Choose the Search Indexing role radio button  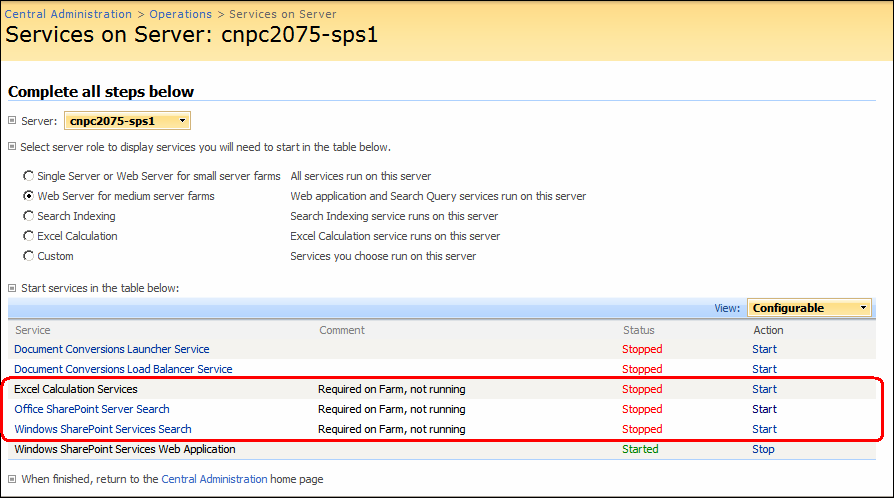(28, 216)
